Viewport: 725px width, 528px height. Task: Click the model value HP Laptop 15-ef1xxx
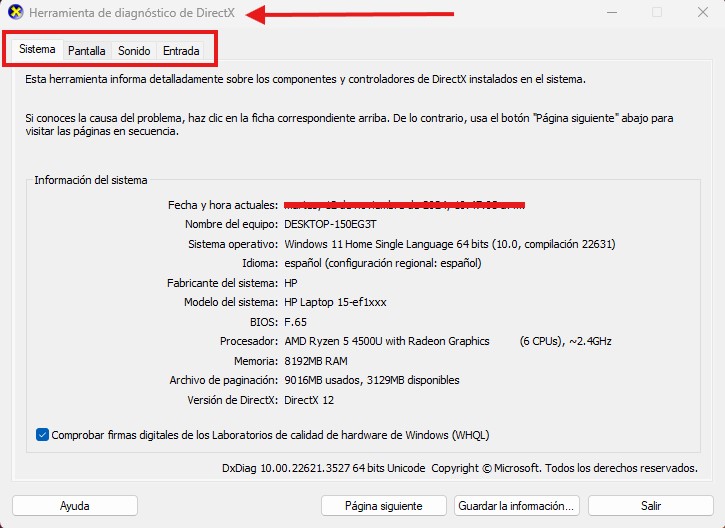(335, 302)
